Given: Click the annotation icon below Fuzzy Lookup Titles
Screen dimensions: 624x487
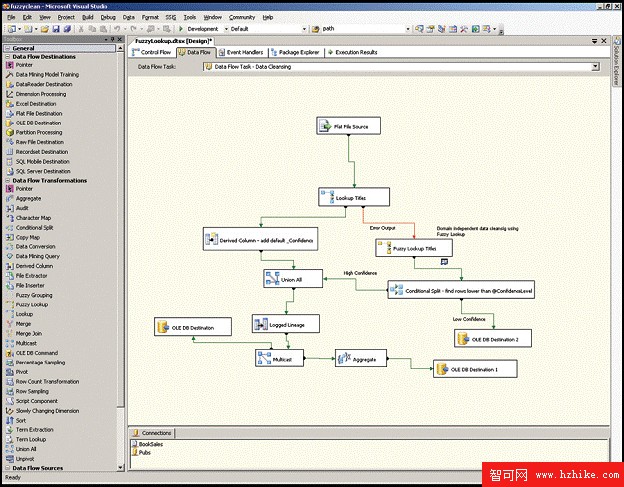Looking at the screenshot, I should 445,262.
